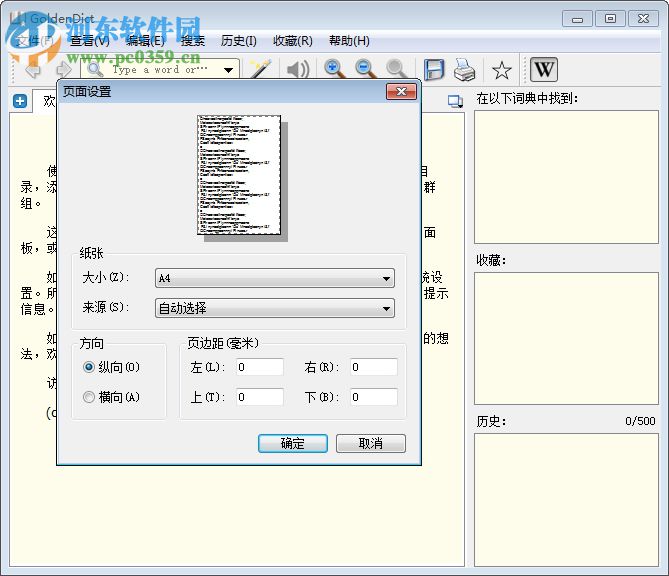The image size is (669, 576).
Task: Click the bottom margin 下(B) input field
Action: 374,397
